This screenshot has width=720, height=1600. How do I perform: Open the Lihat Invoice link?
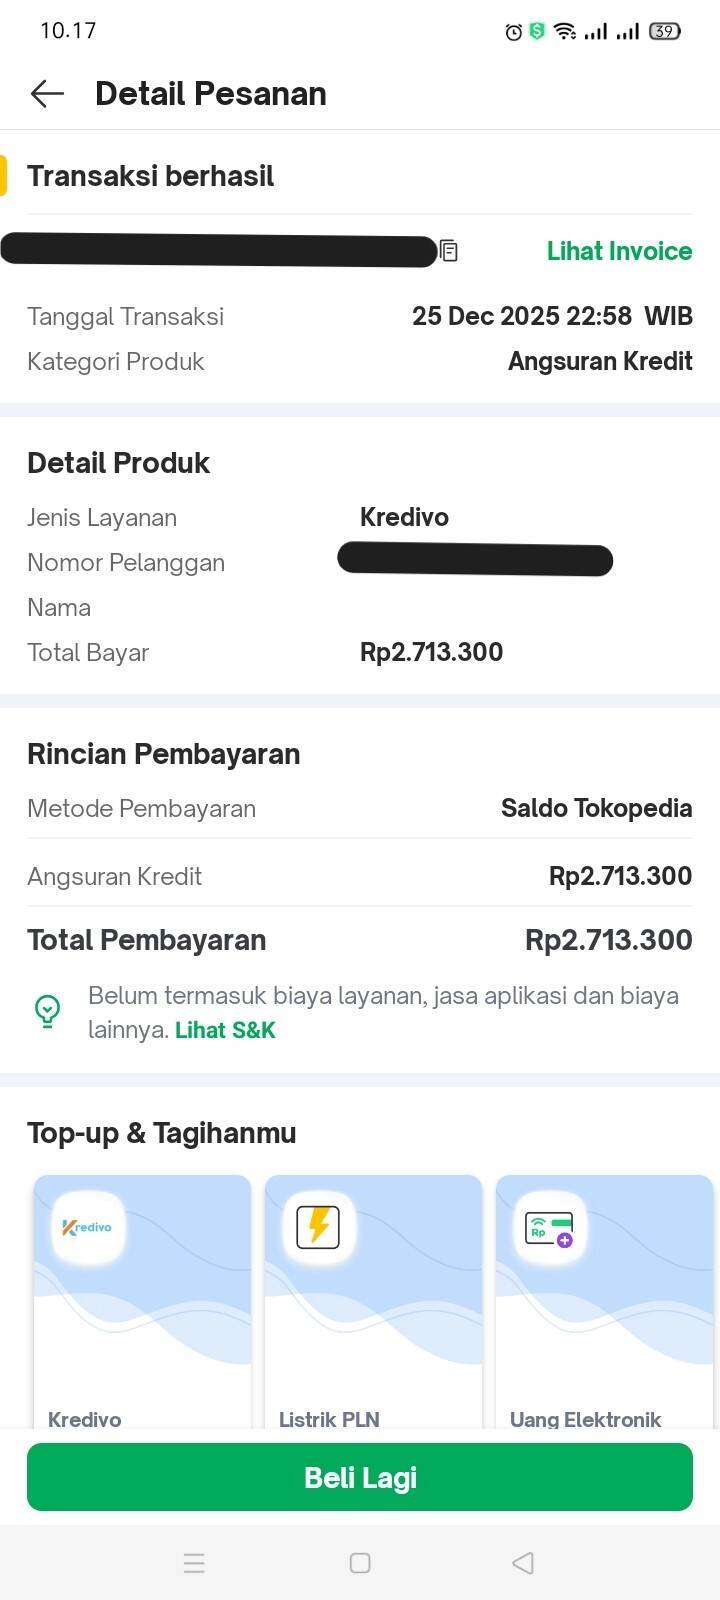tap(619, 251)
